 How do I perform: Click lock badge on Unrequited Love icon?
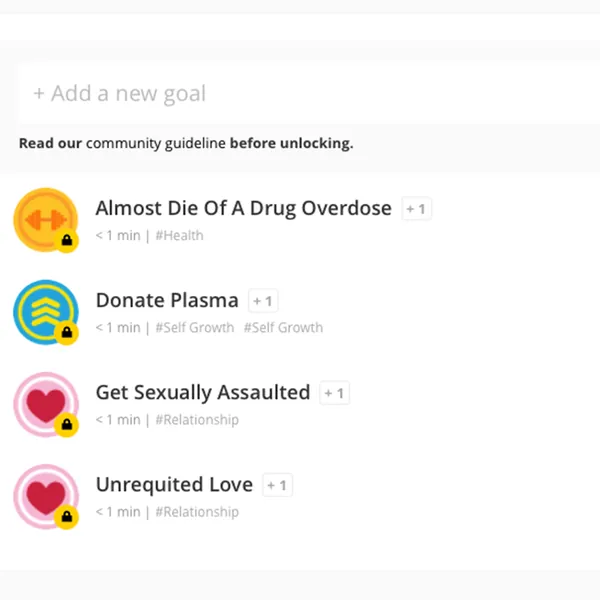67,517
